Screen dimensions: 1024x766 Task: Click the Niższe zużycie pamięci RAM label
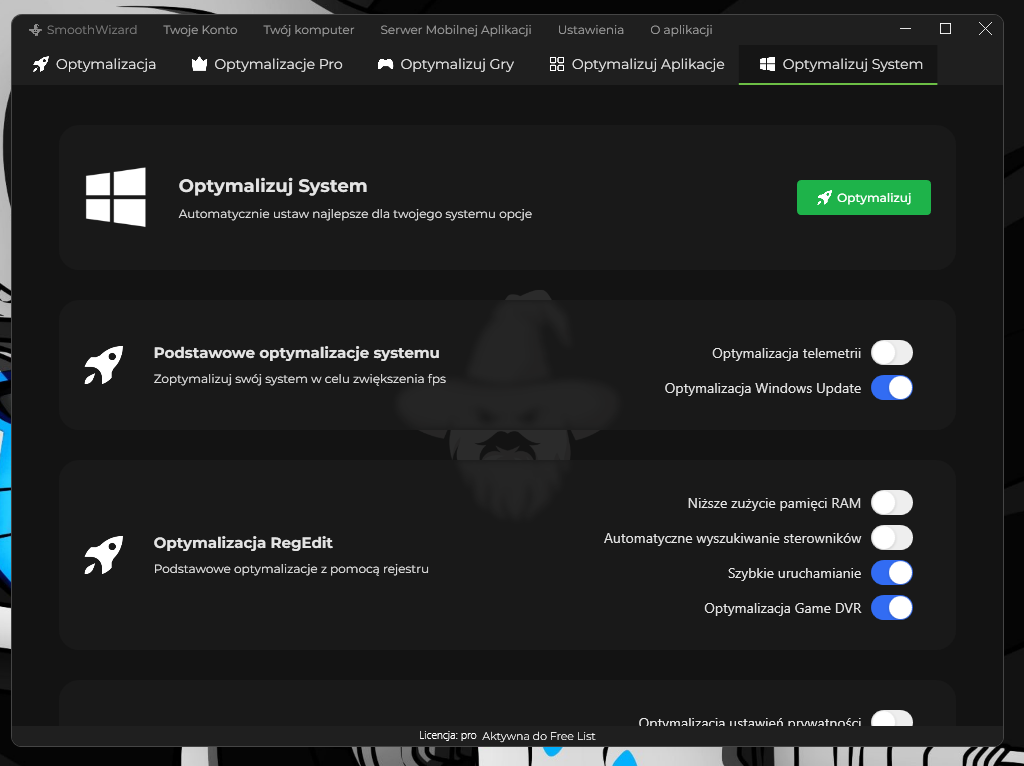774,503
